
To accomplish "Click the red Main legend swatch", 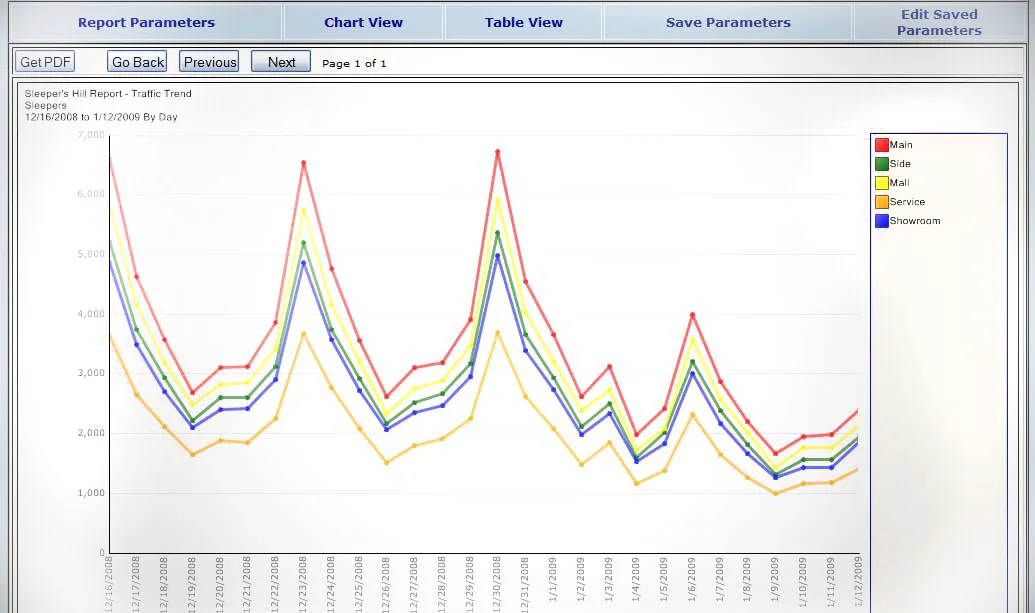I will (x=881, y=145).
